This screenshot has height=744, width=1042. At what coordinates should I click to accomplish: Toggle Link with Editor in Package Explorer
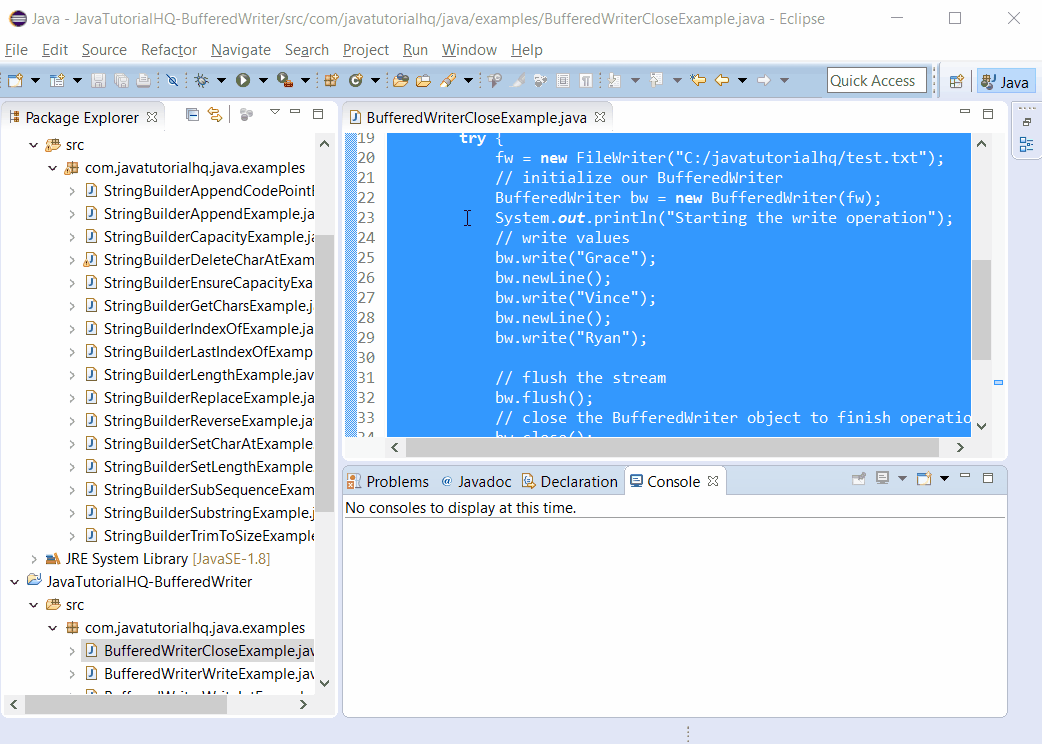[x=215, y=114]
